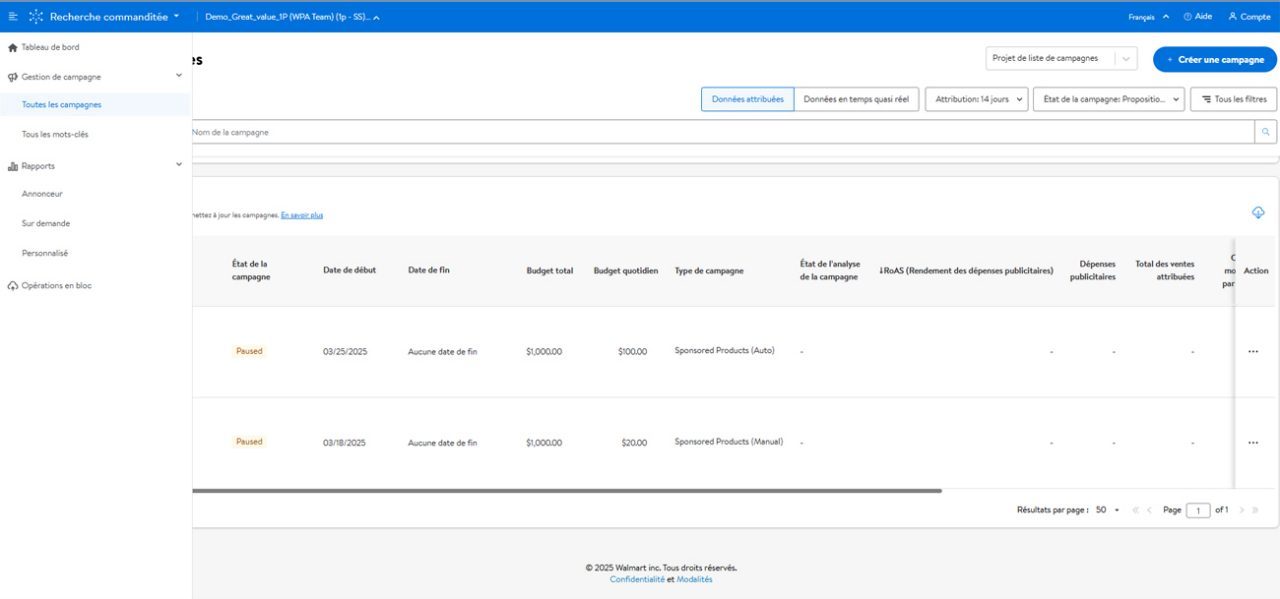The height and width of the screenshot is (599, 1280).
Task: Open the En savoir plus link
Action: pyautogui.click(x=301, y=215)
